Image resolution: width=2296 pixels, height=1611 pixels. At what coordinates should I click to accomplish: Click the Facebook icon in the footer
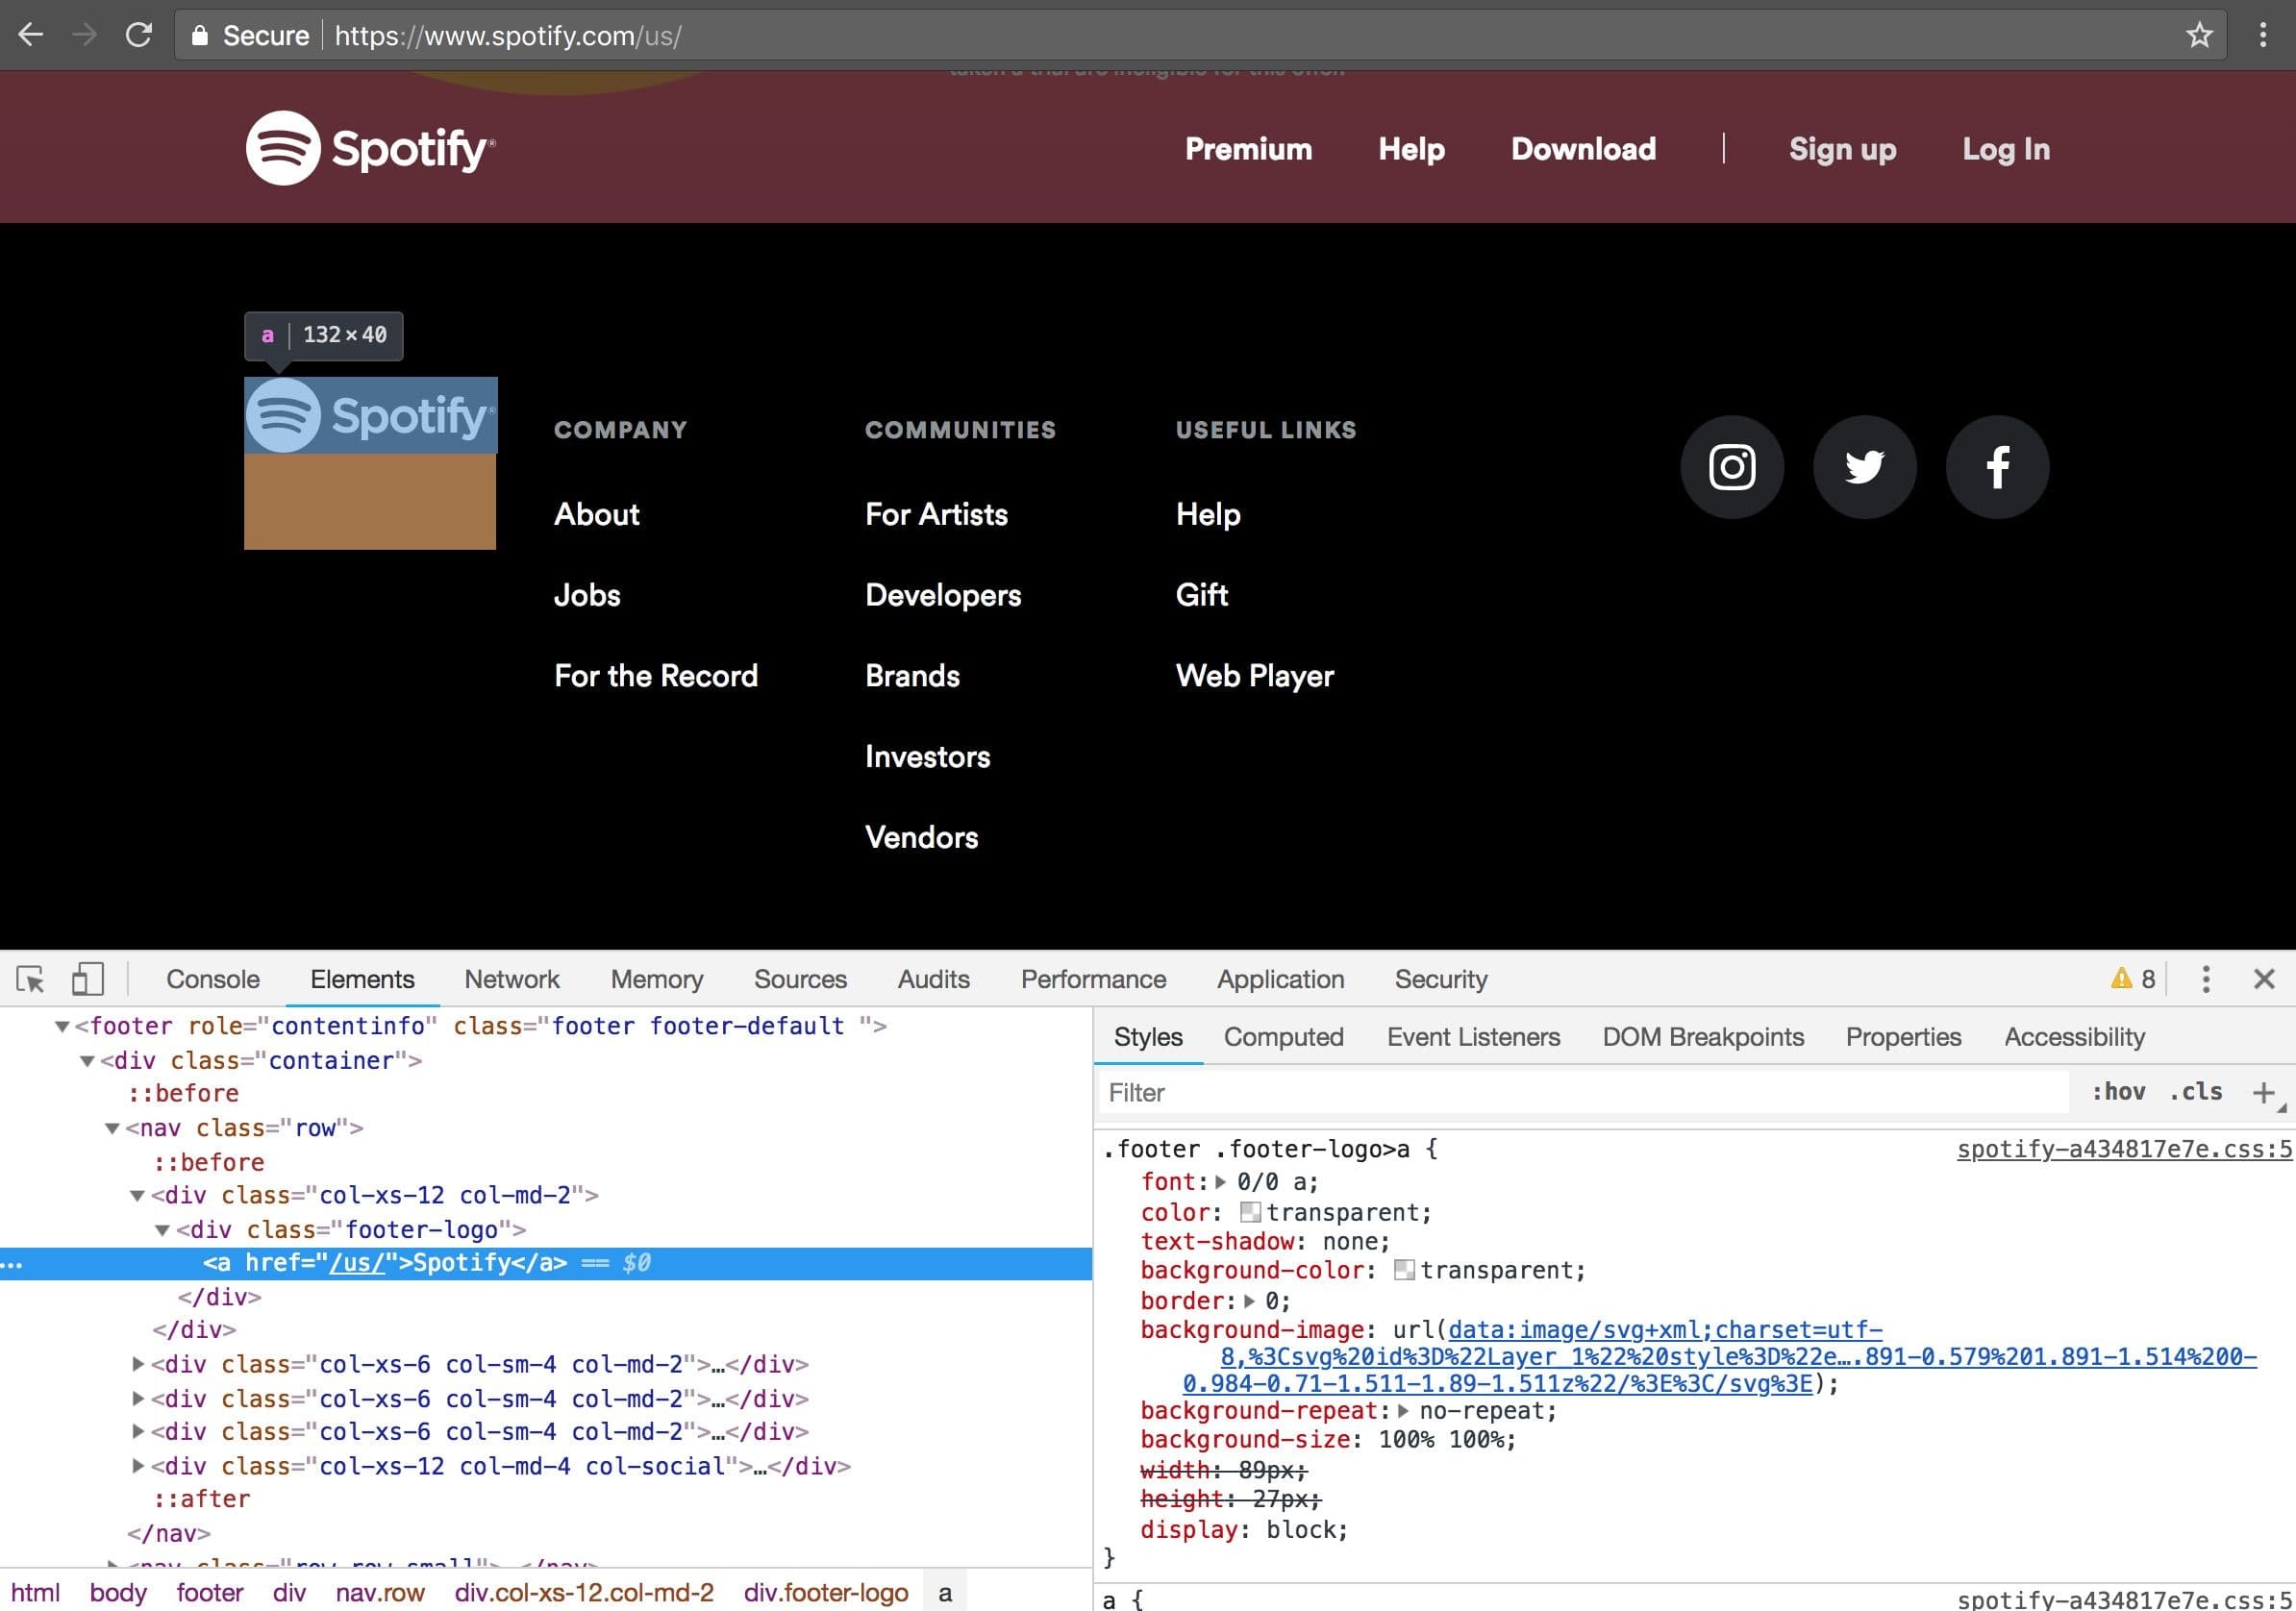pos(1997,466)
